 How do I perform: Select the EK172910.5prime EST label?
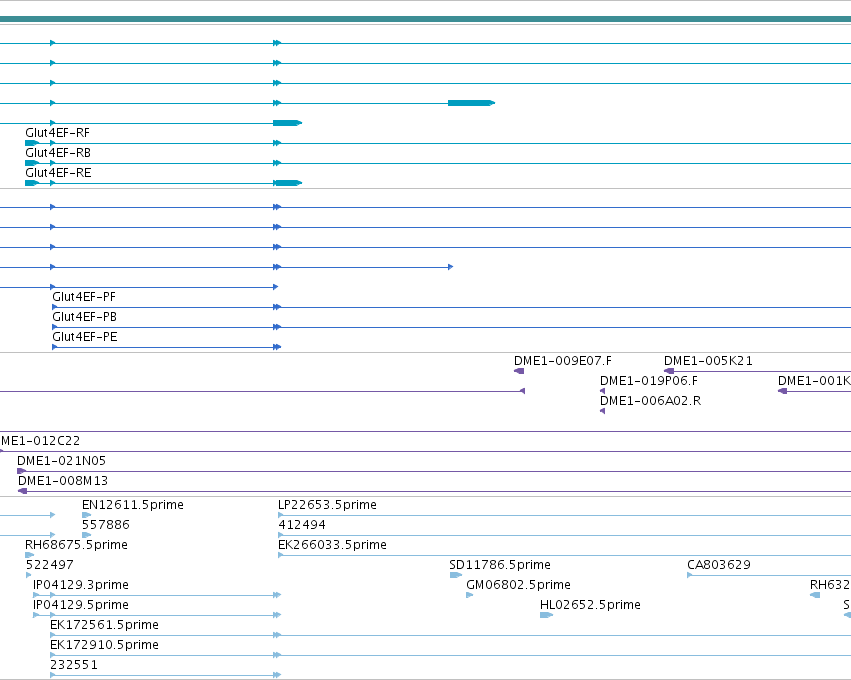click(x=104, y=645)
